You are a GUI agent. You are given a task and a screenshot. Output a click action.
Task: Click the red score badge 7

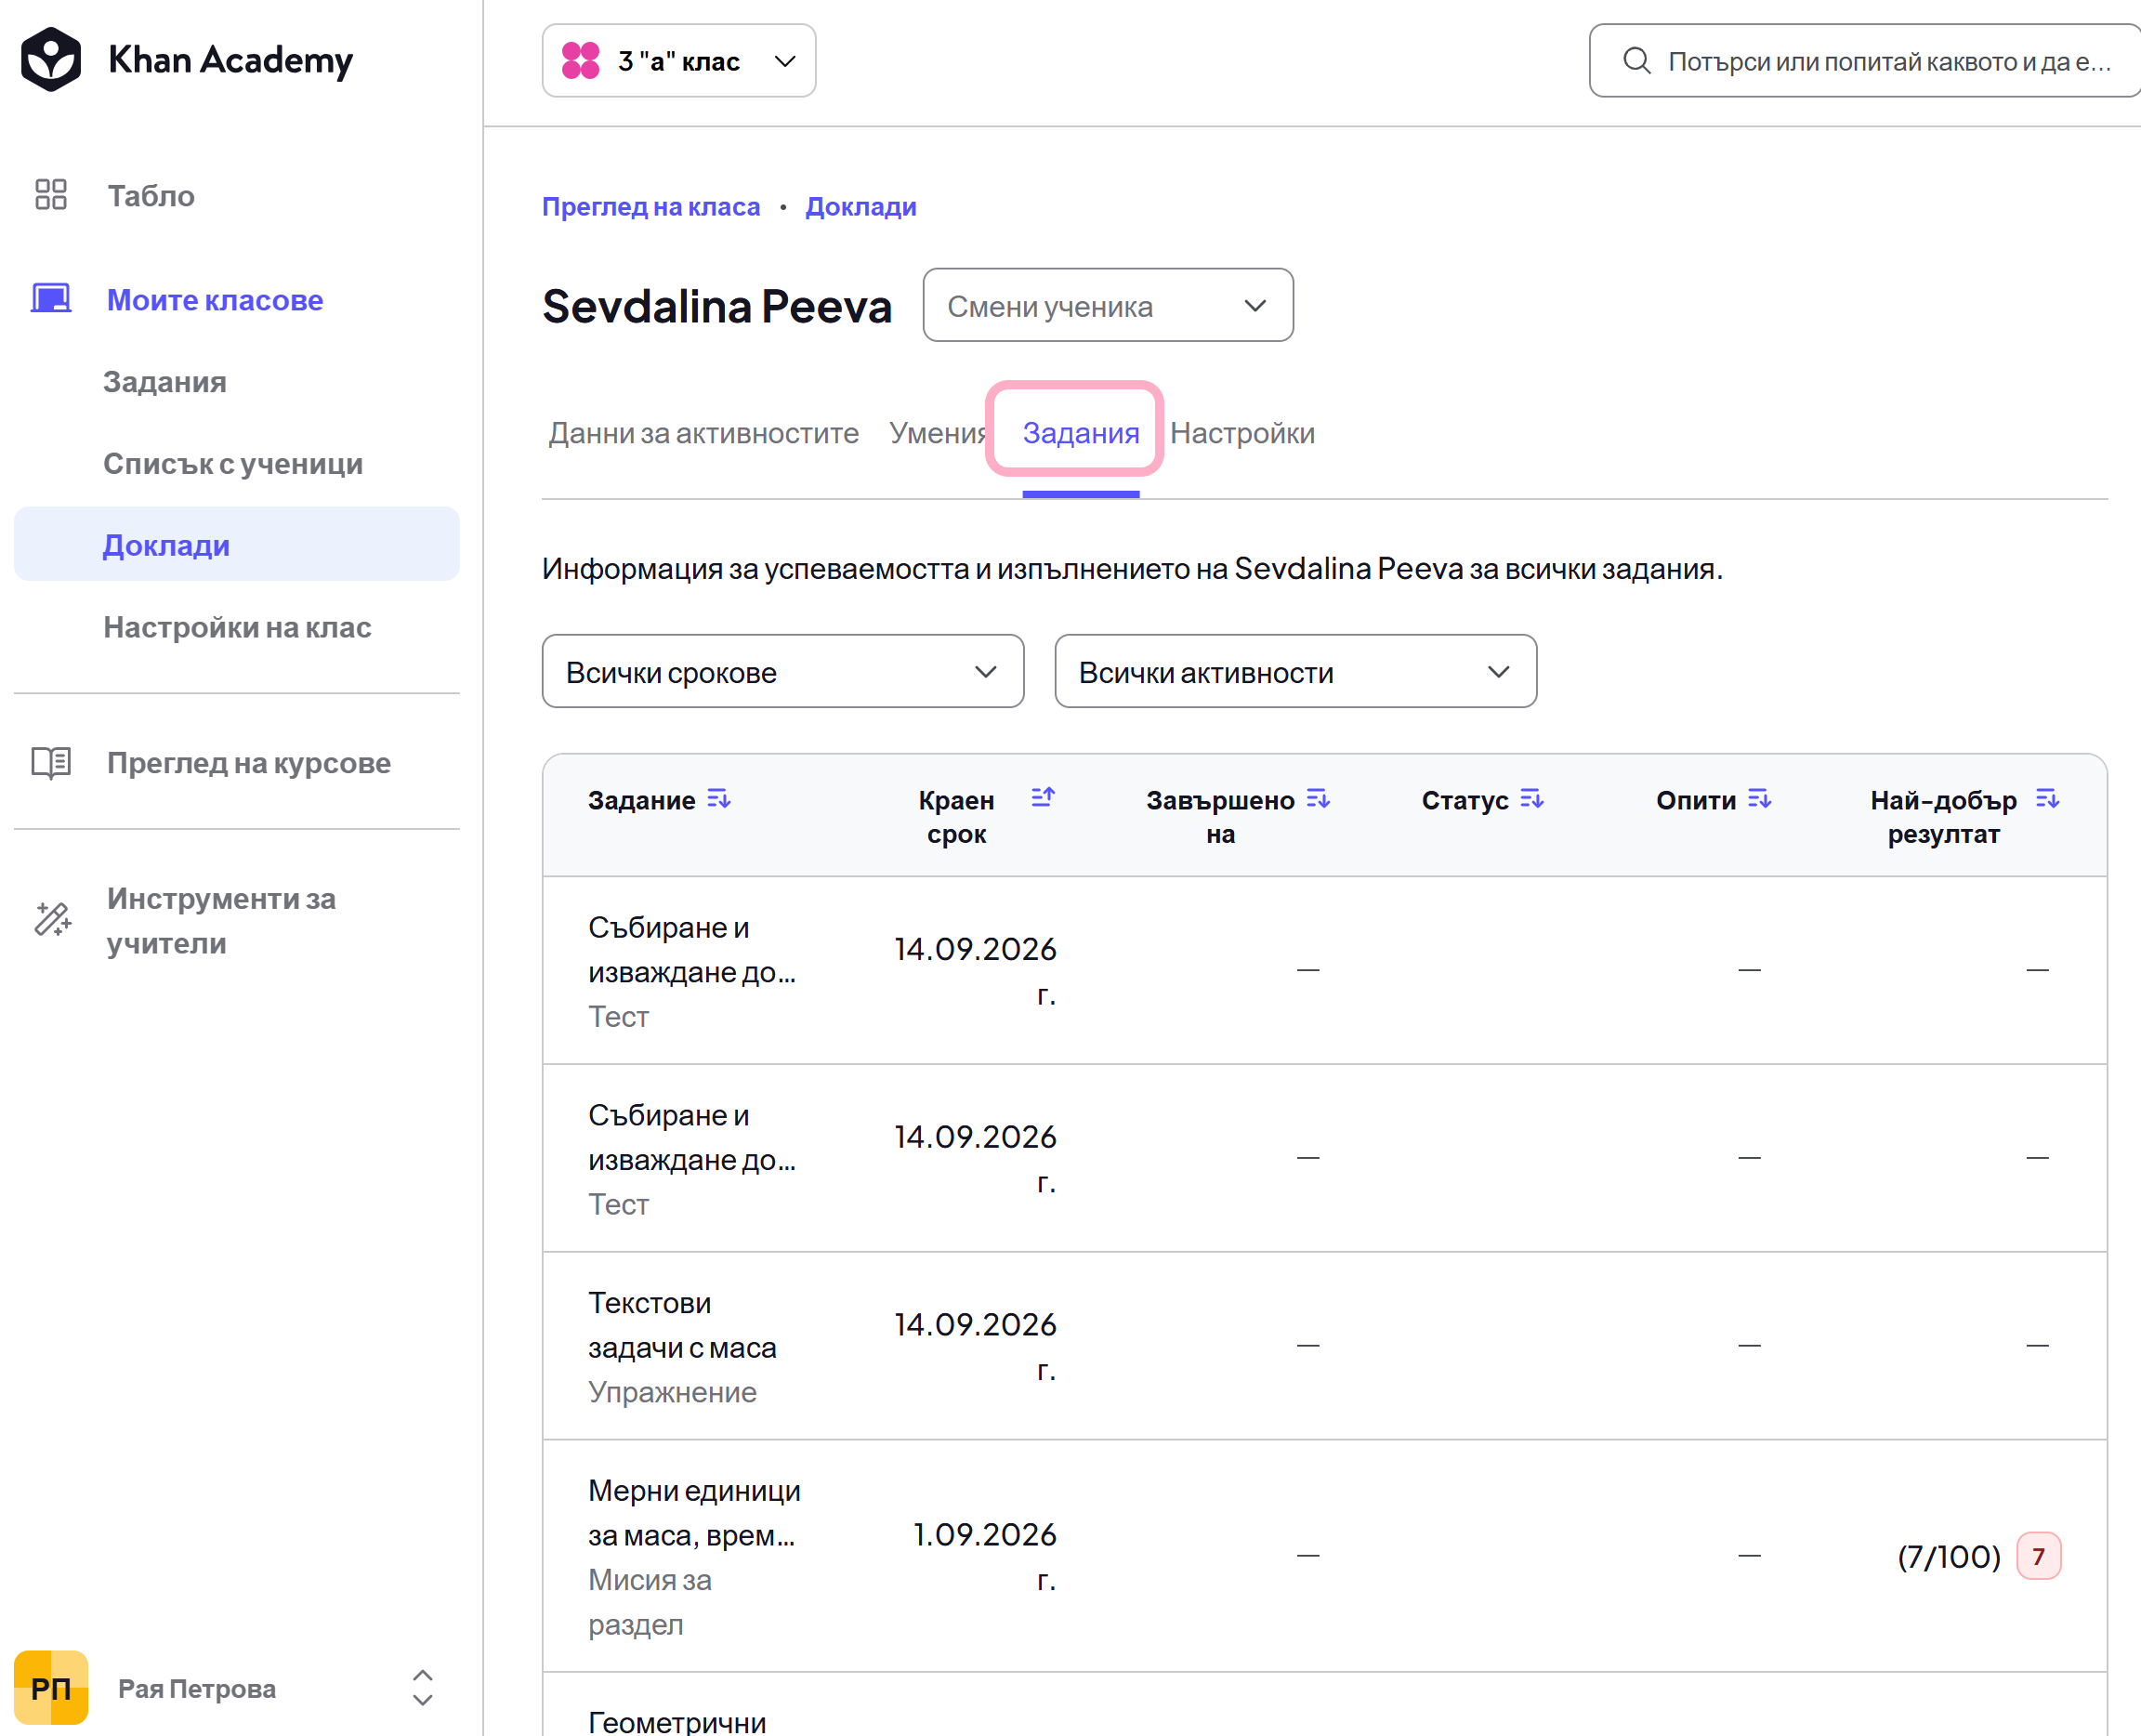point(2038,1556)
